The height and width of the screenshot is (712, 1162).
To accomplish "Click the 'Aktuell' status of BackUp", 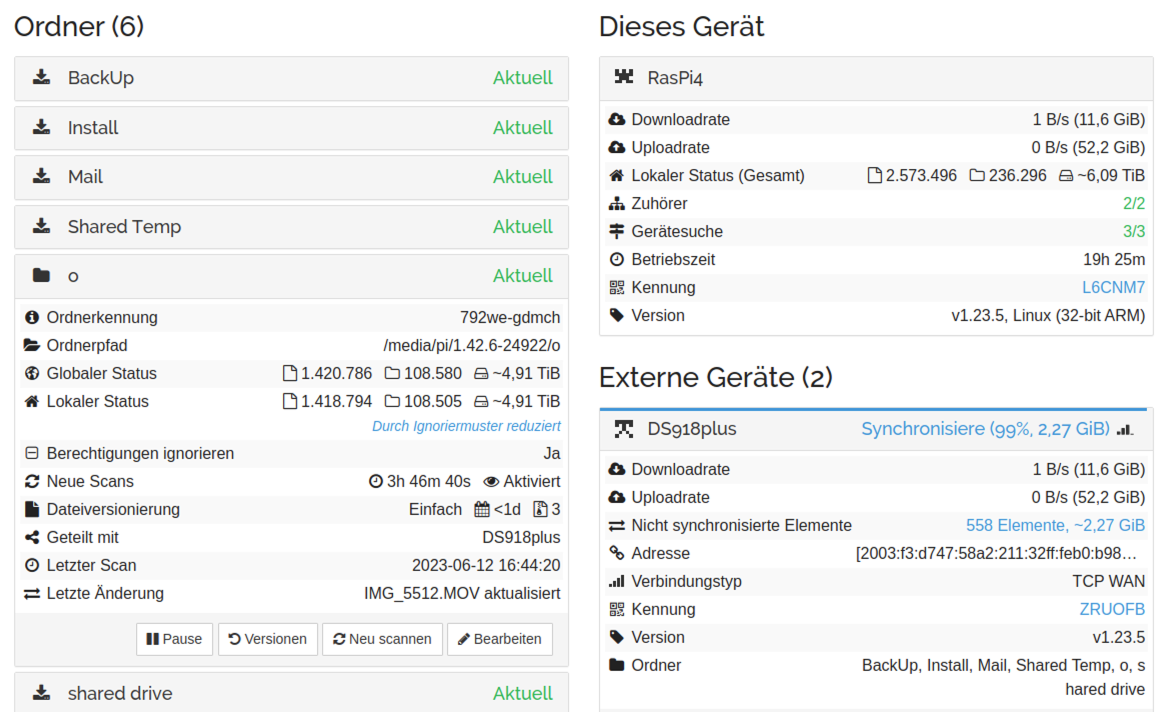I will (x=523, y=78).
